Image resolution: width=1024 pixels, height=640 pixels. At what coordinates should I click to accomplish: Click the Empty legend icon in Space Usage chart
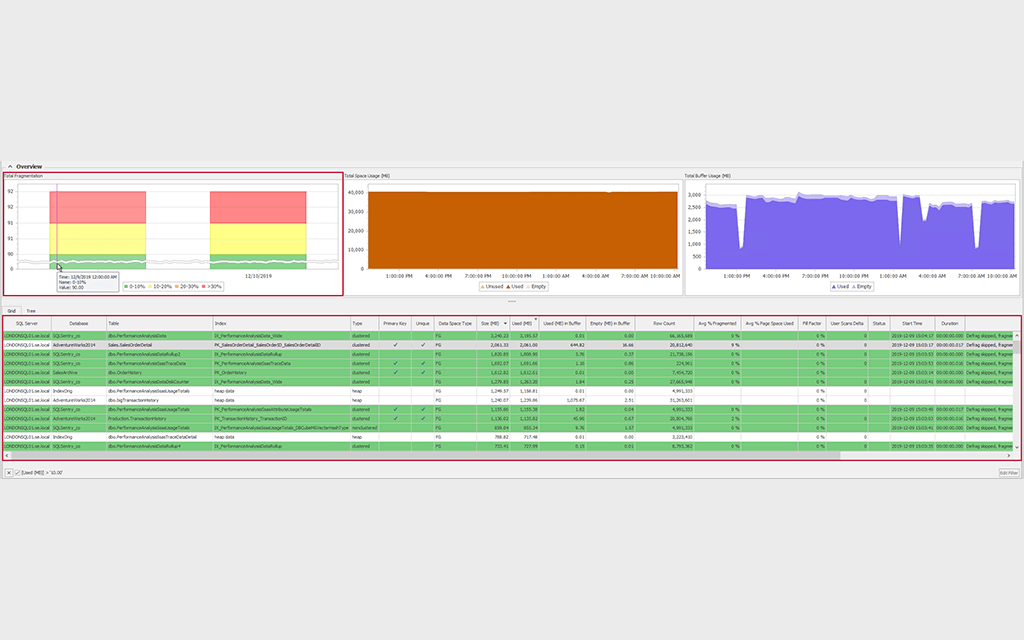[x=528, y=287]
